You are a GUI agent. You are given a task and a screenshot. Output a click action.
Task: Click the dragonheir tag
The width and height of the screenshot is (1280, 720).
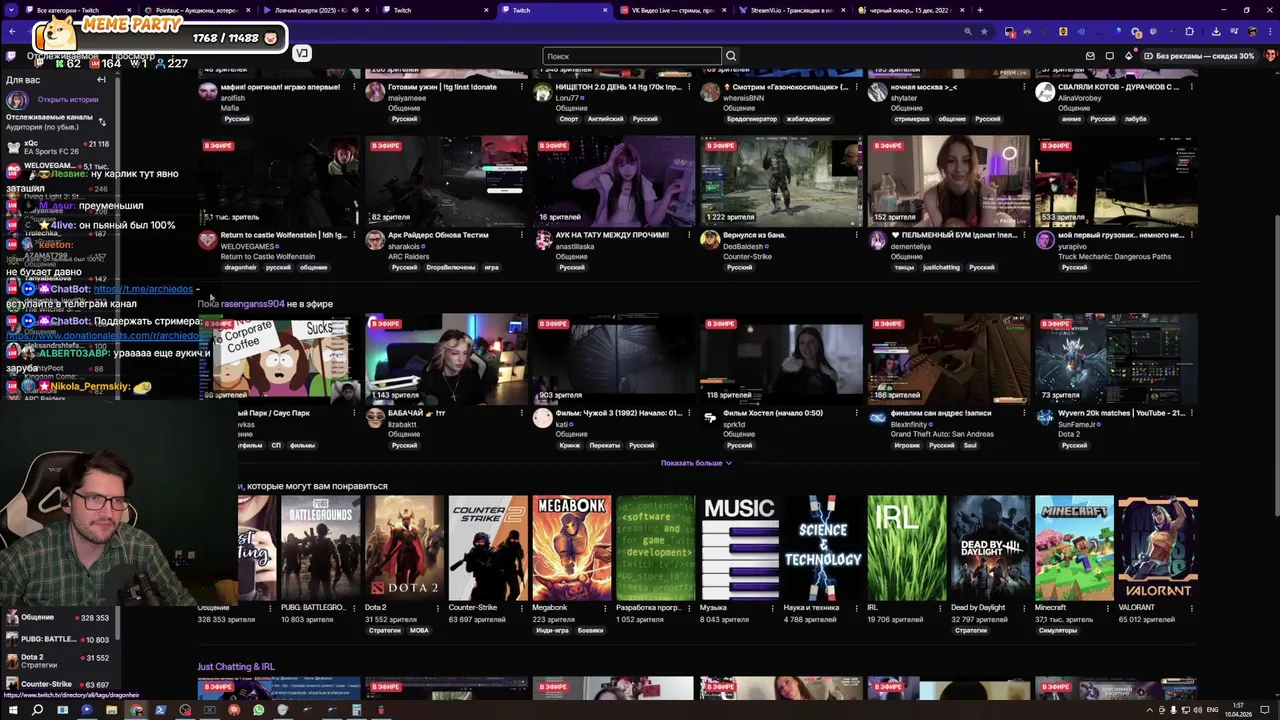coord(240,268)
